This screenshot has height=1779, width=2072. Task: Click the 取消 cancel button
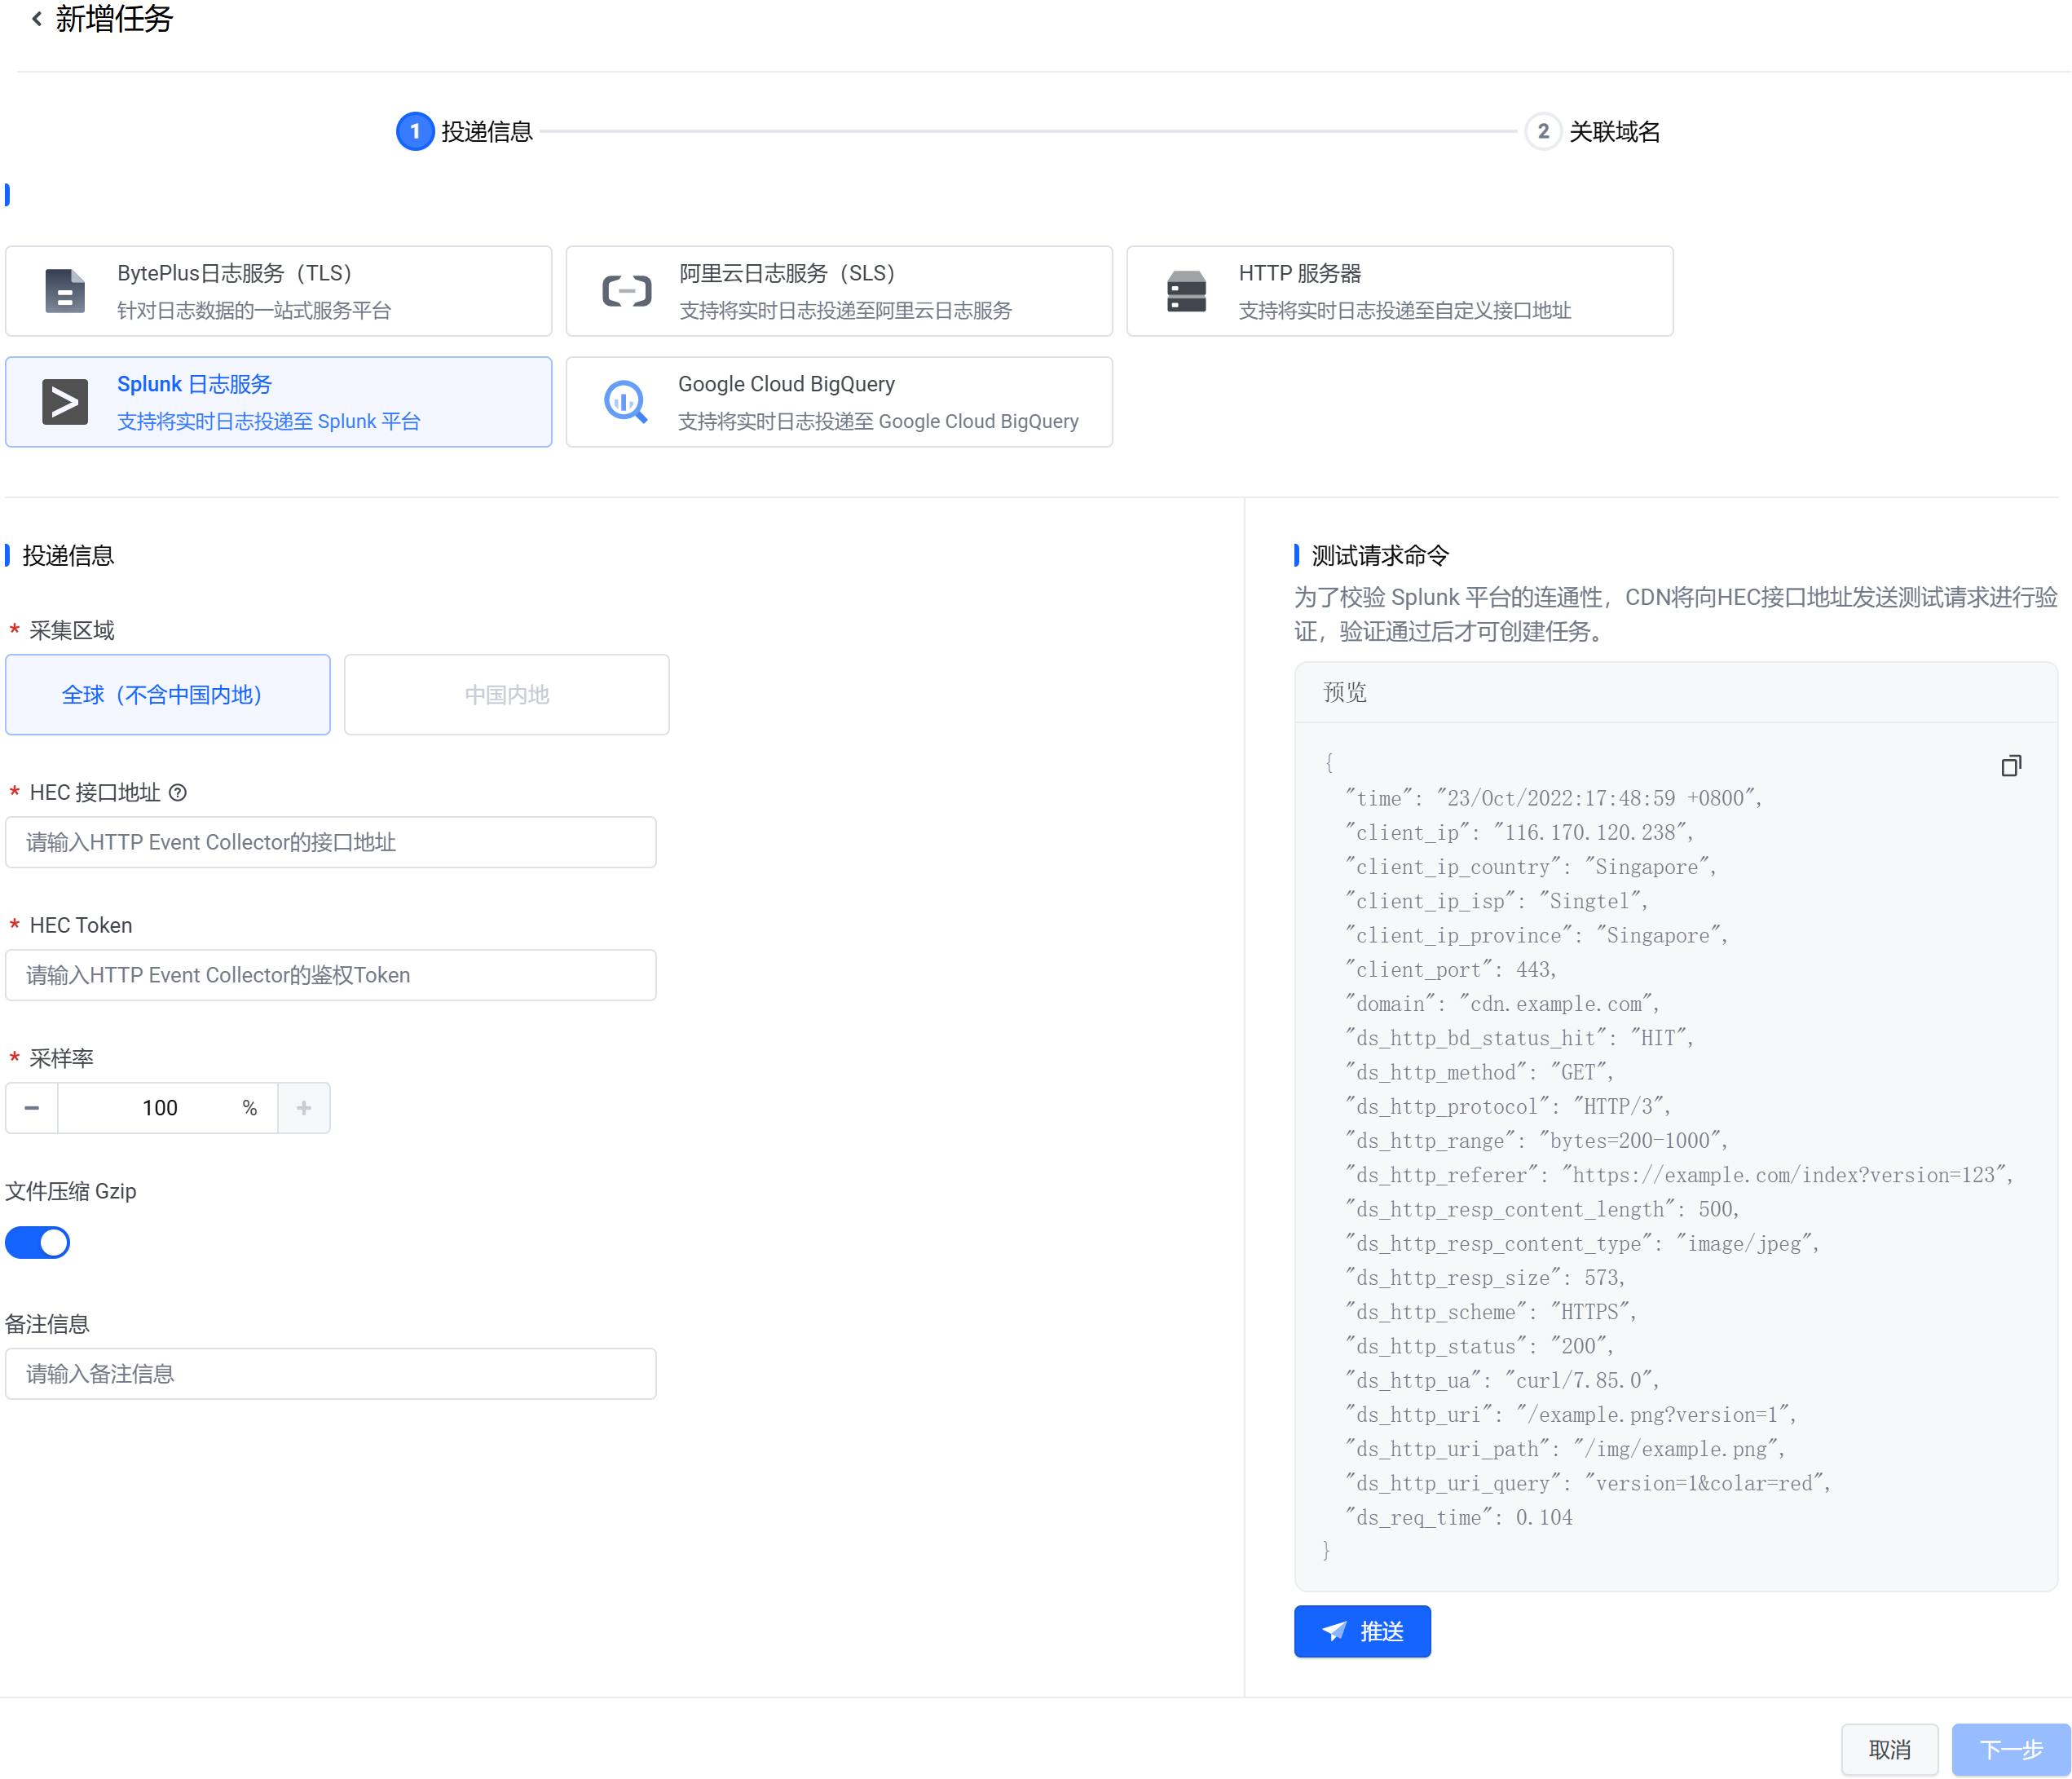point(1889,1749)
